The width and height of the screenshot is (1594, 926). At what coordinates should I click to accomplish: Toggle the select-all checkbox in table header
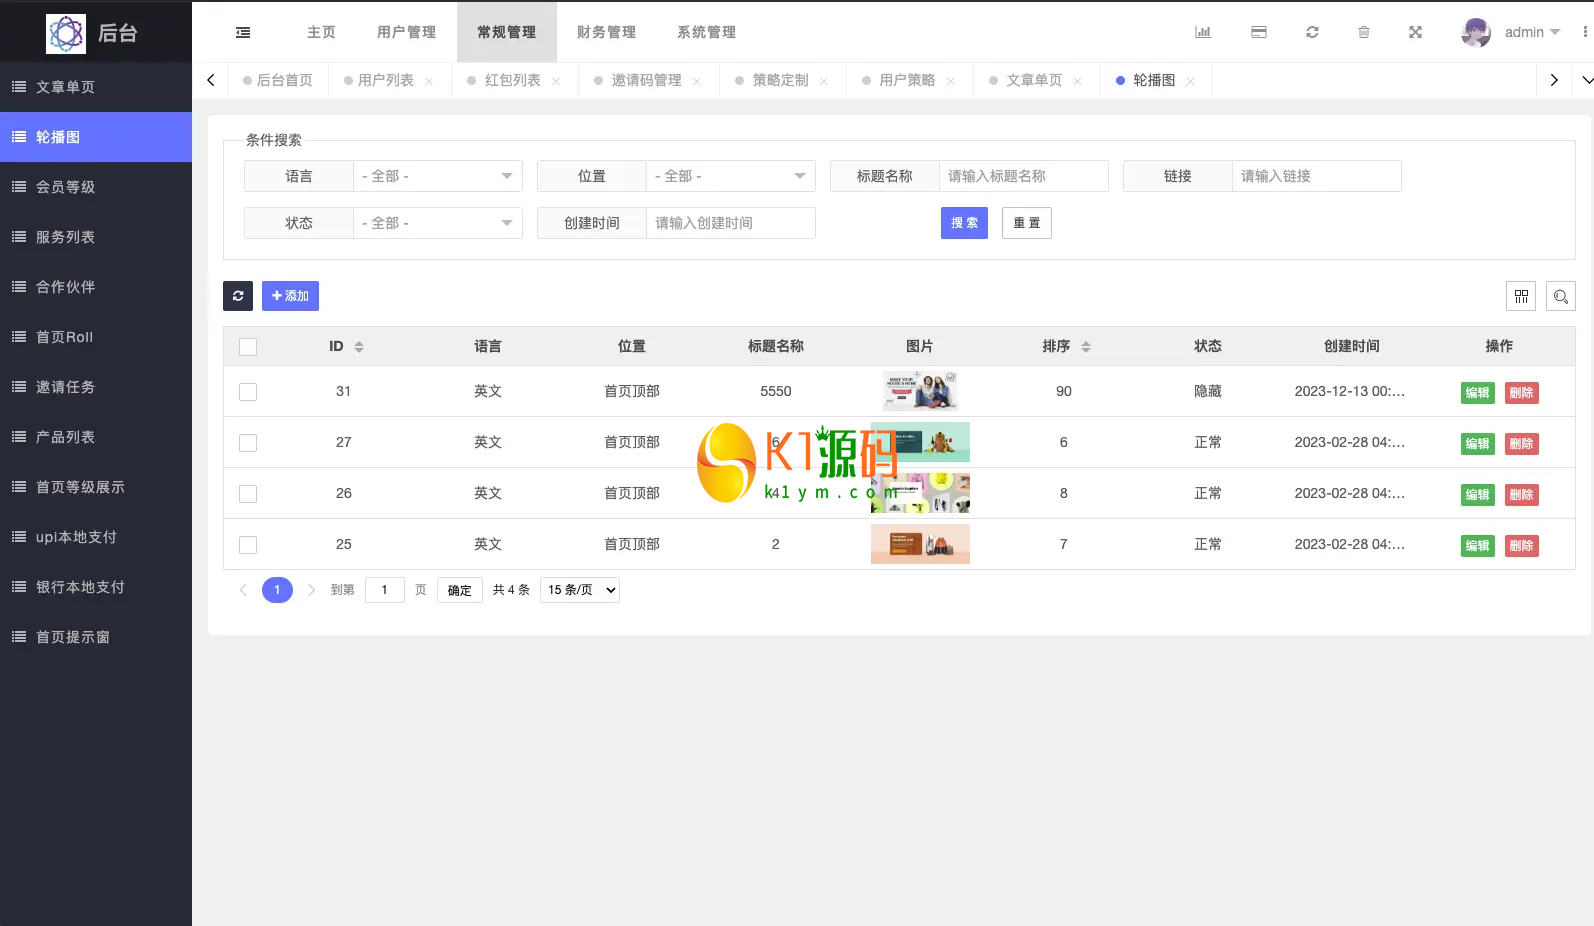point(248,347)
